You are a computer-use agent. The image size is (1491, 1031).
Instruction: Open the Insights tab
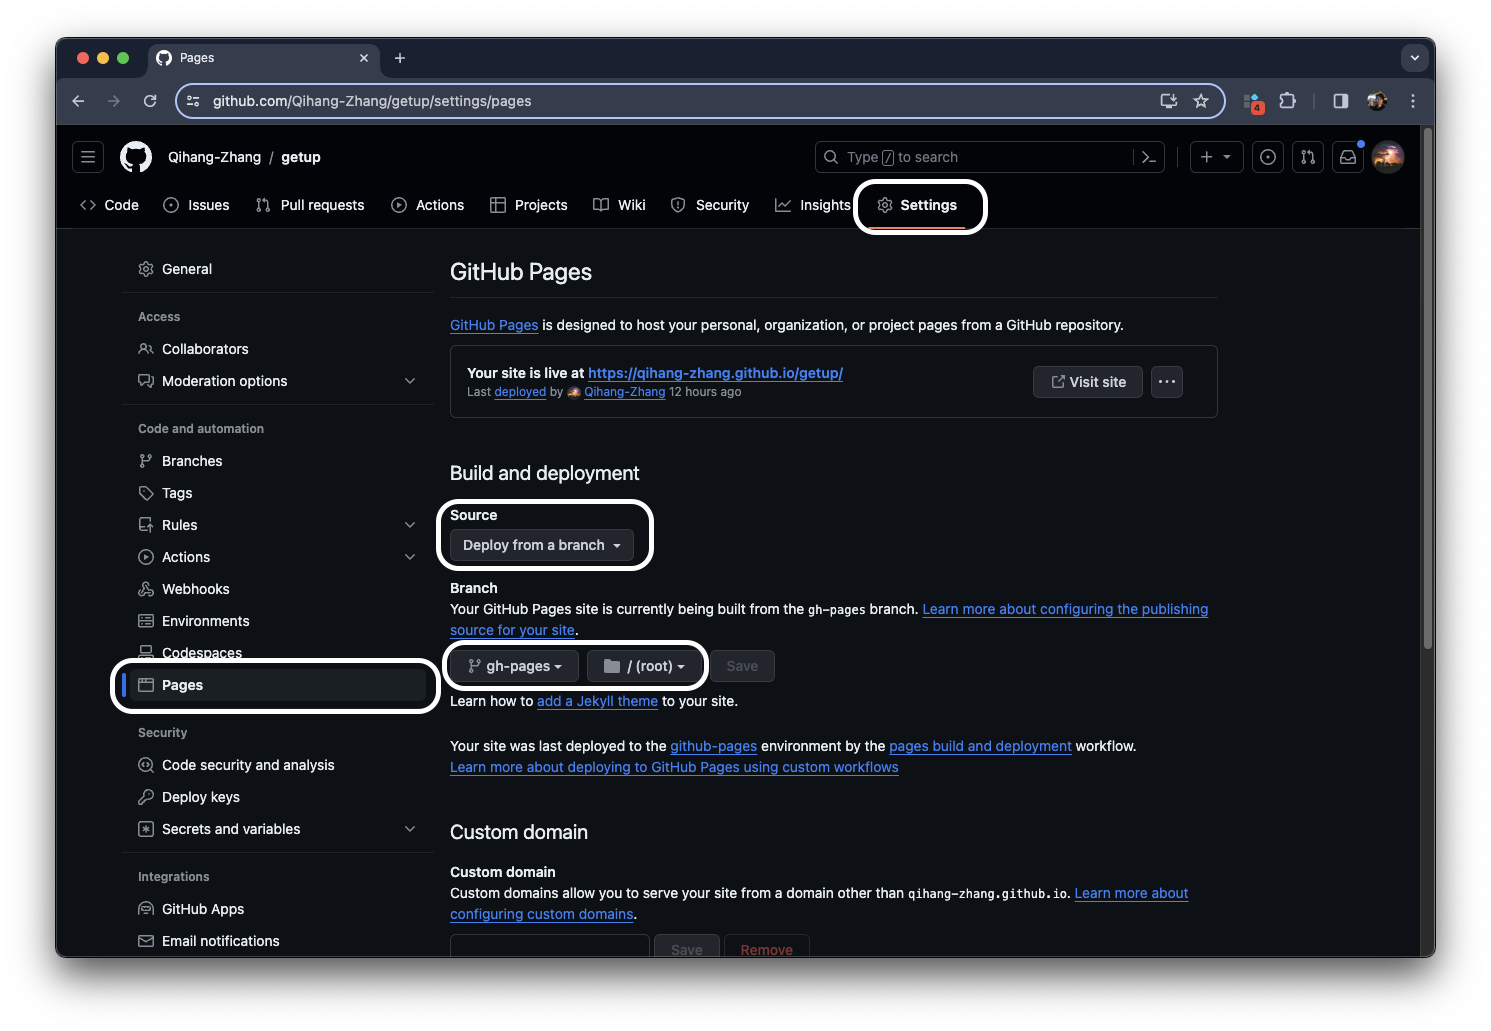pyautogui.click(x=813, y=205)
